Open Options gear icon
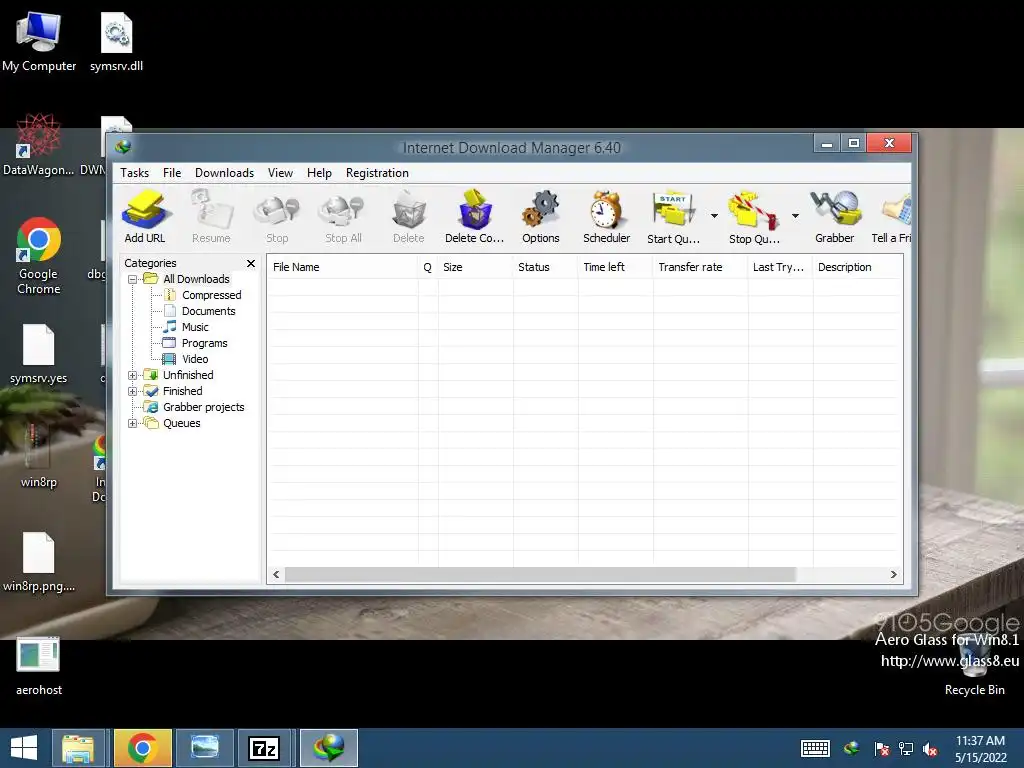The image size is (1024, 768). tap(541, 216)
